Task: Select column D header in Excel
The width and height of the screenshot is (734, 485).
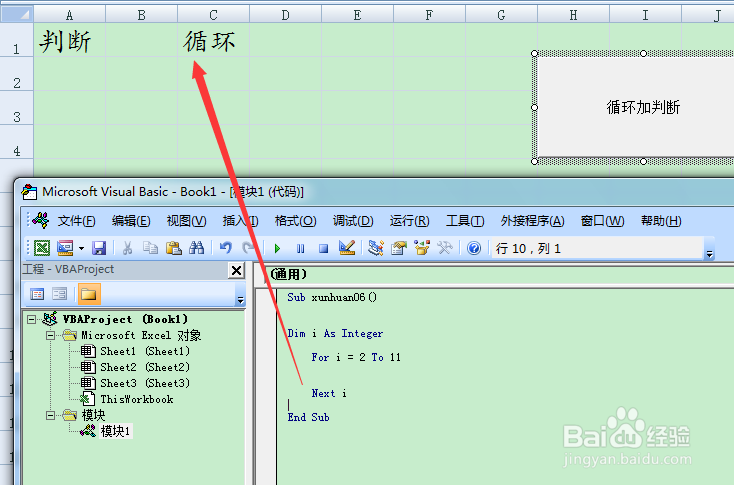Action: tap(285, 15)
